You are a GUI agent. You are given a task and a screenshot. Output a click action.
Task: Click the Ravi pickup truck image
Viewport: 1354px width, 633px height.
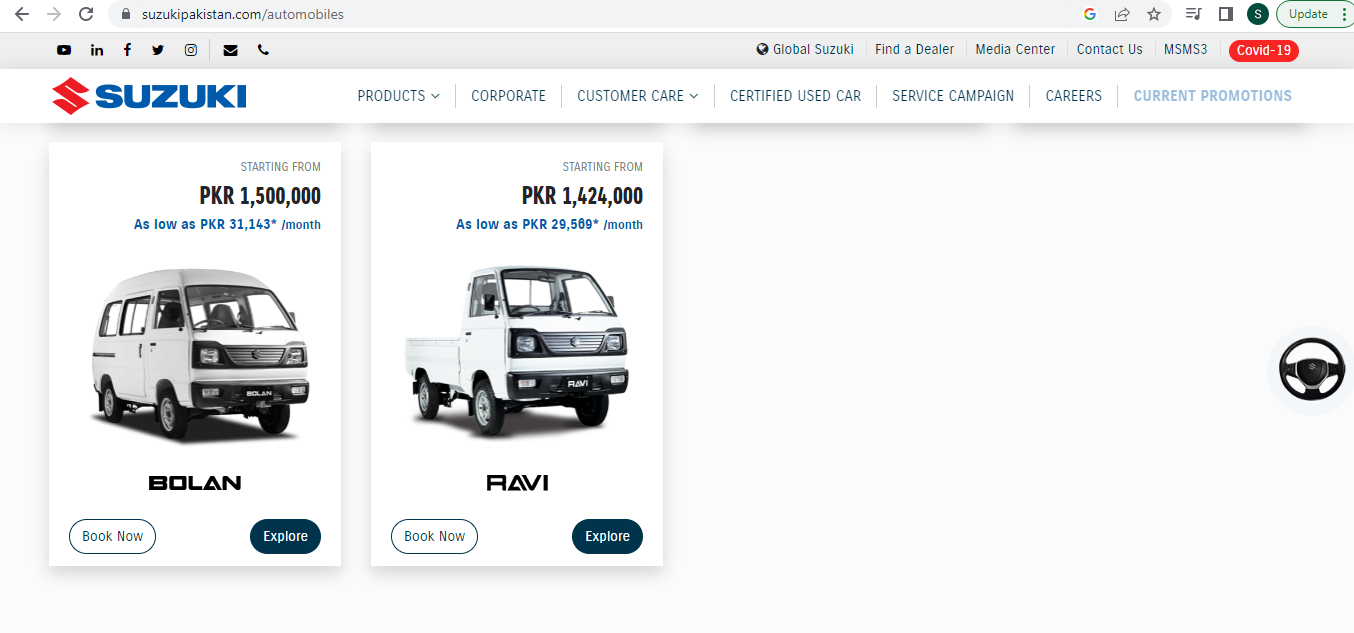pos(517,350)
